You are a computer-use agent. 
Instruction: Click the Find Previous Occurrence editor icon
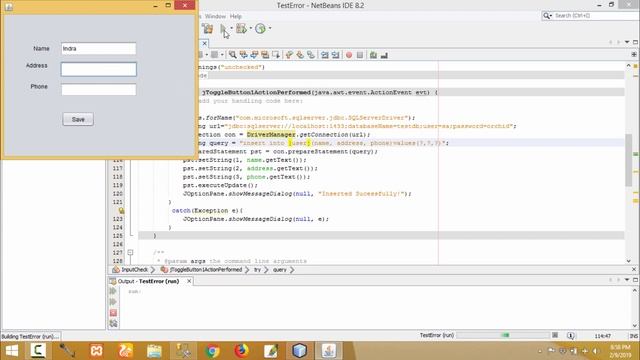[x=244, y=55]
